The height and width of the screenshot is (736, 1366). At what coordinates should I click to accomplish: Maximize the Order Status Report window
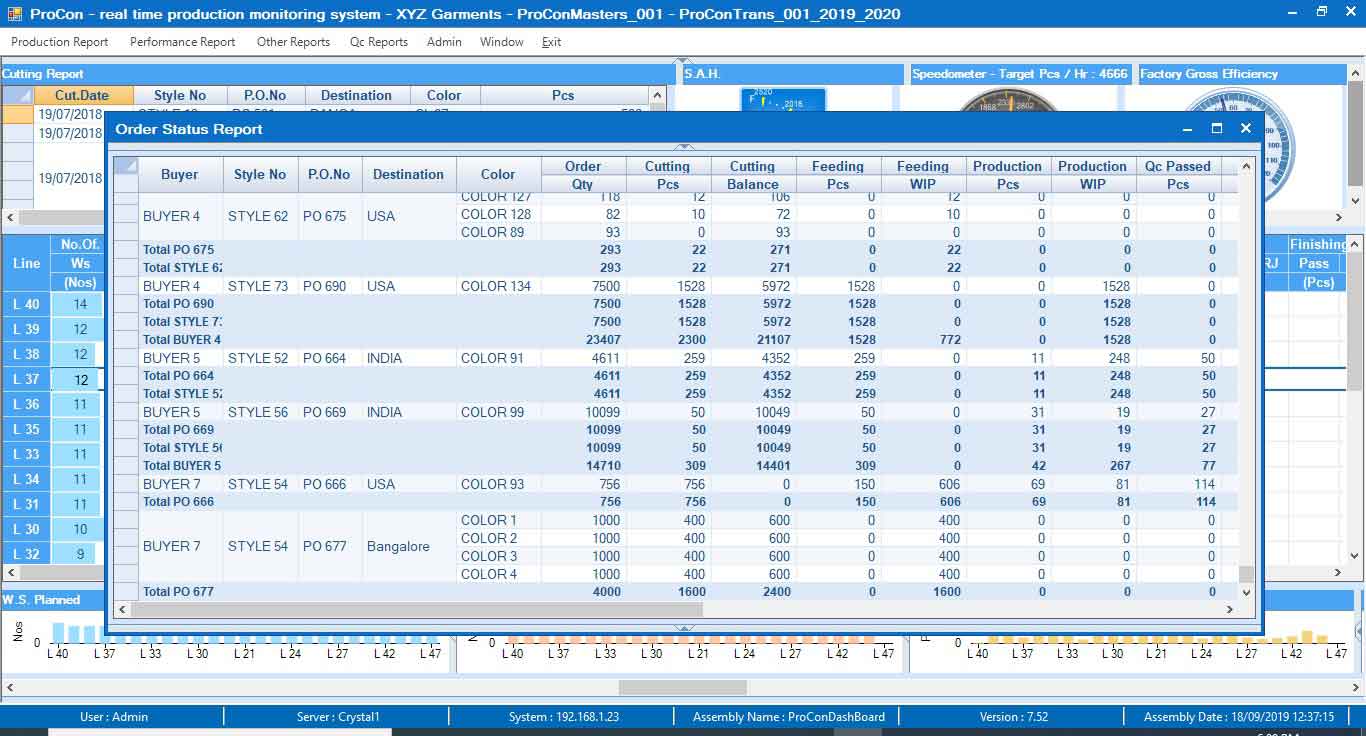1216,129
